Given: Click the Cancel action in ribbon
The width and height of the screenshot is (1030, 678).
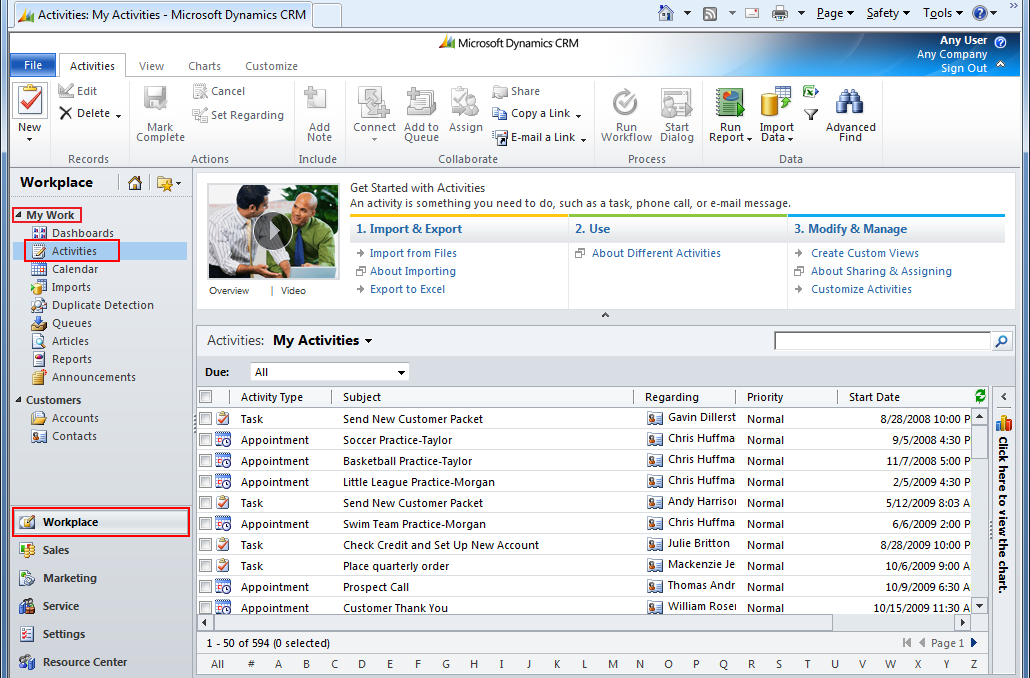Looking at the screenshot, I should pyautogui.click(x=219, y=91).
